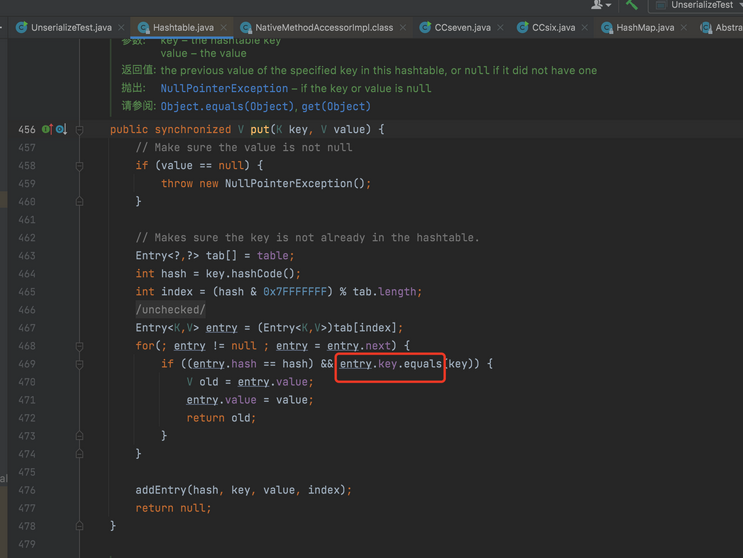Collapse the put method at line 456
Screen dimensions: 743x558
coord(80,129)
